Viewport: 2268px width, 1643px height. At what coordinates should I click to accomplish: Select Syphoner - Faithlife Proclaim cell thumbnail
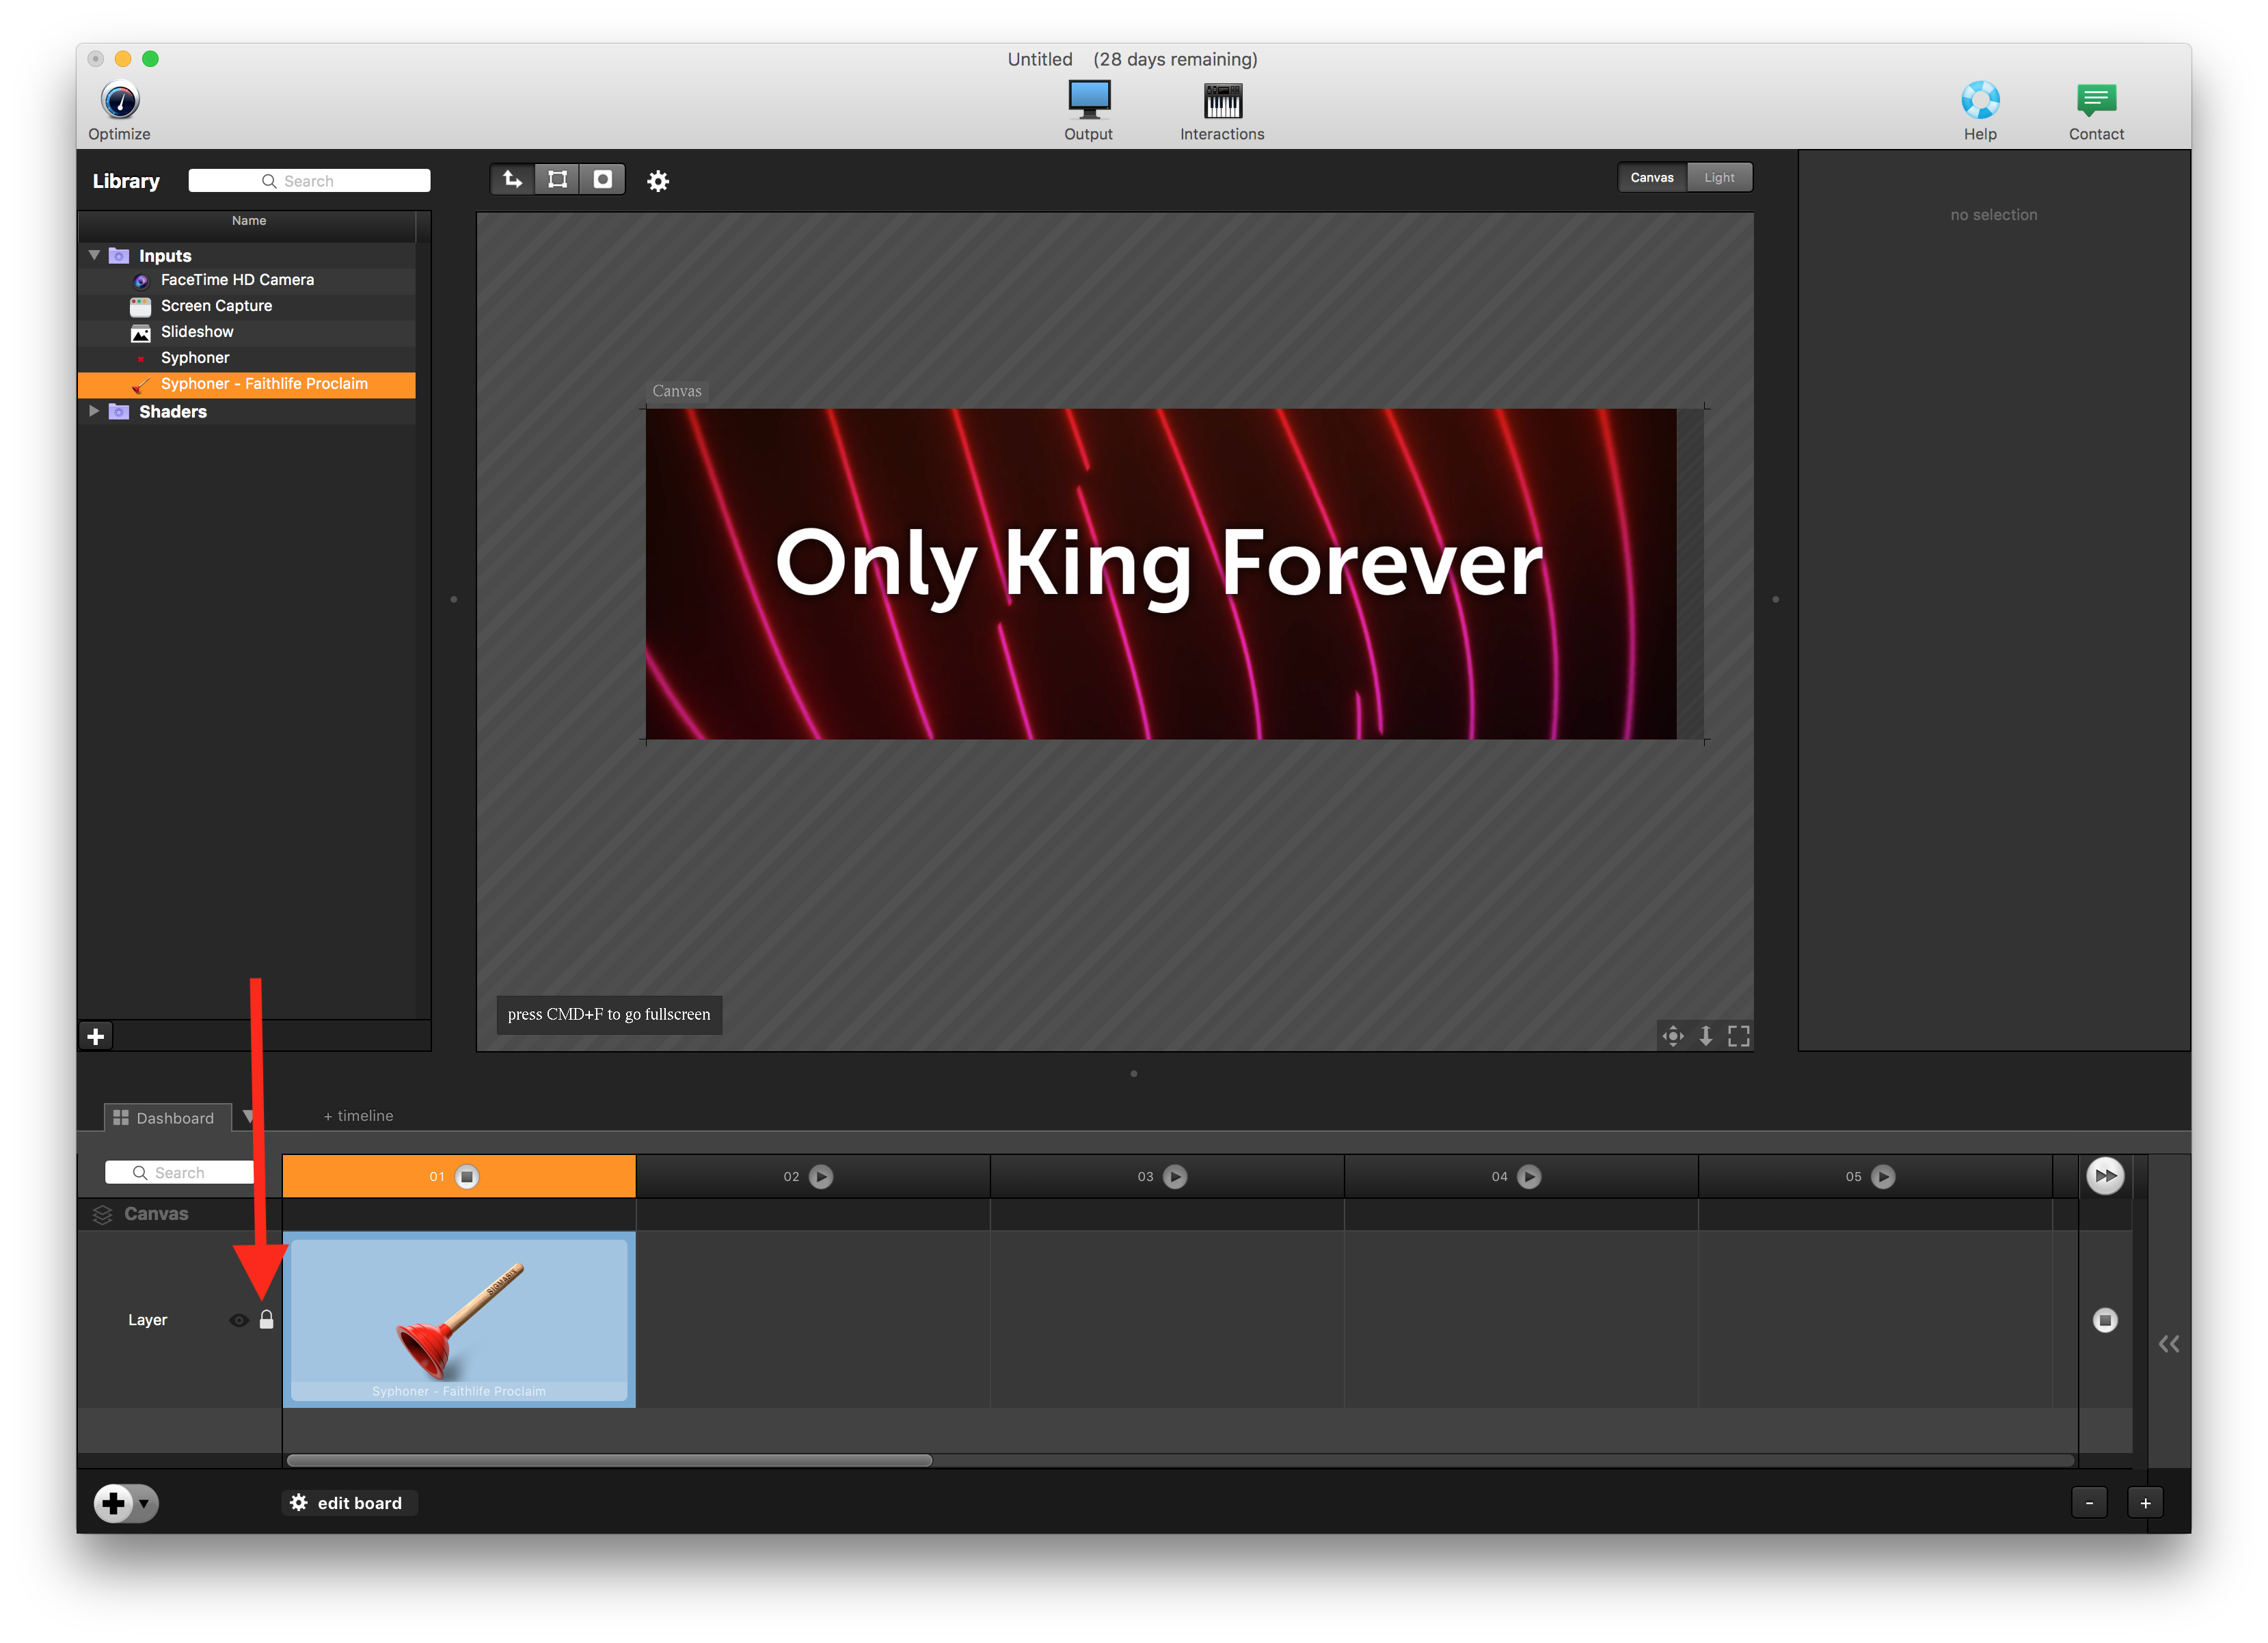pos(458,1318)
